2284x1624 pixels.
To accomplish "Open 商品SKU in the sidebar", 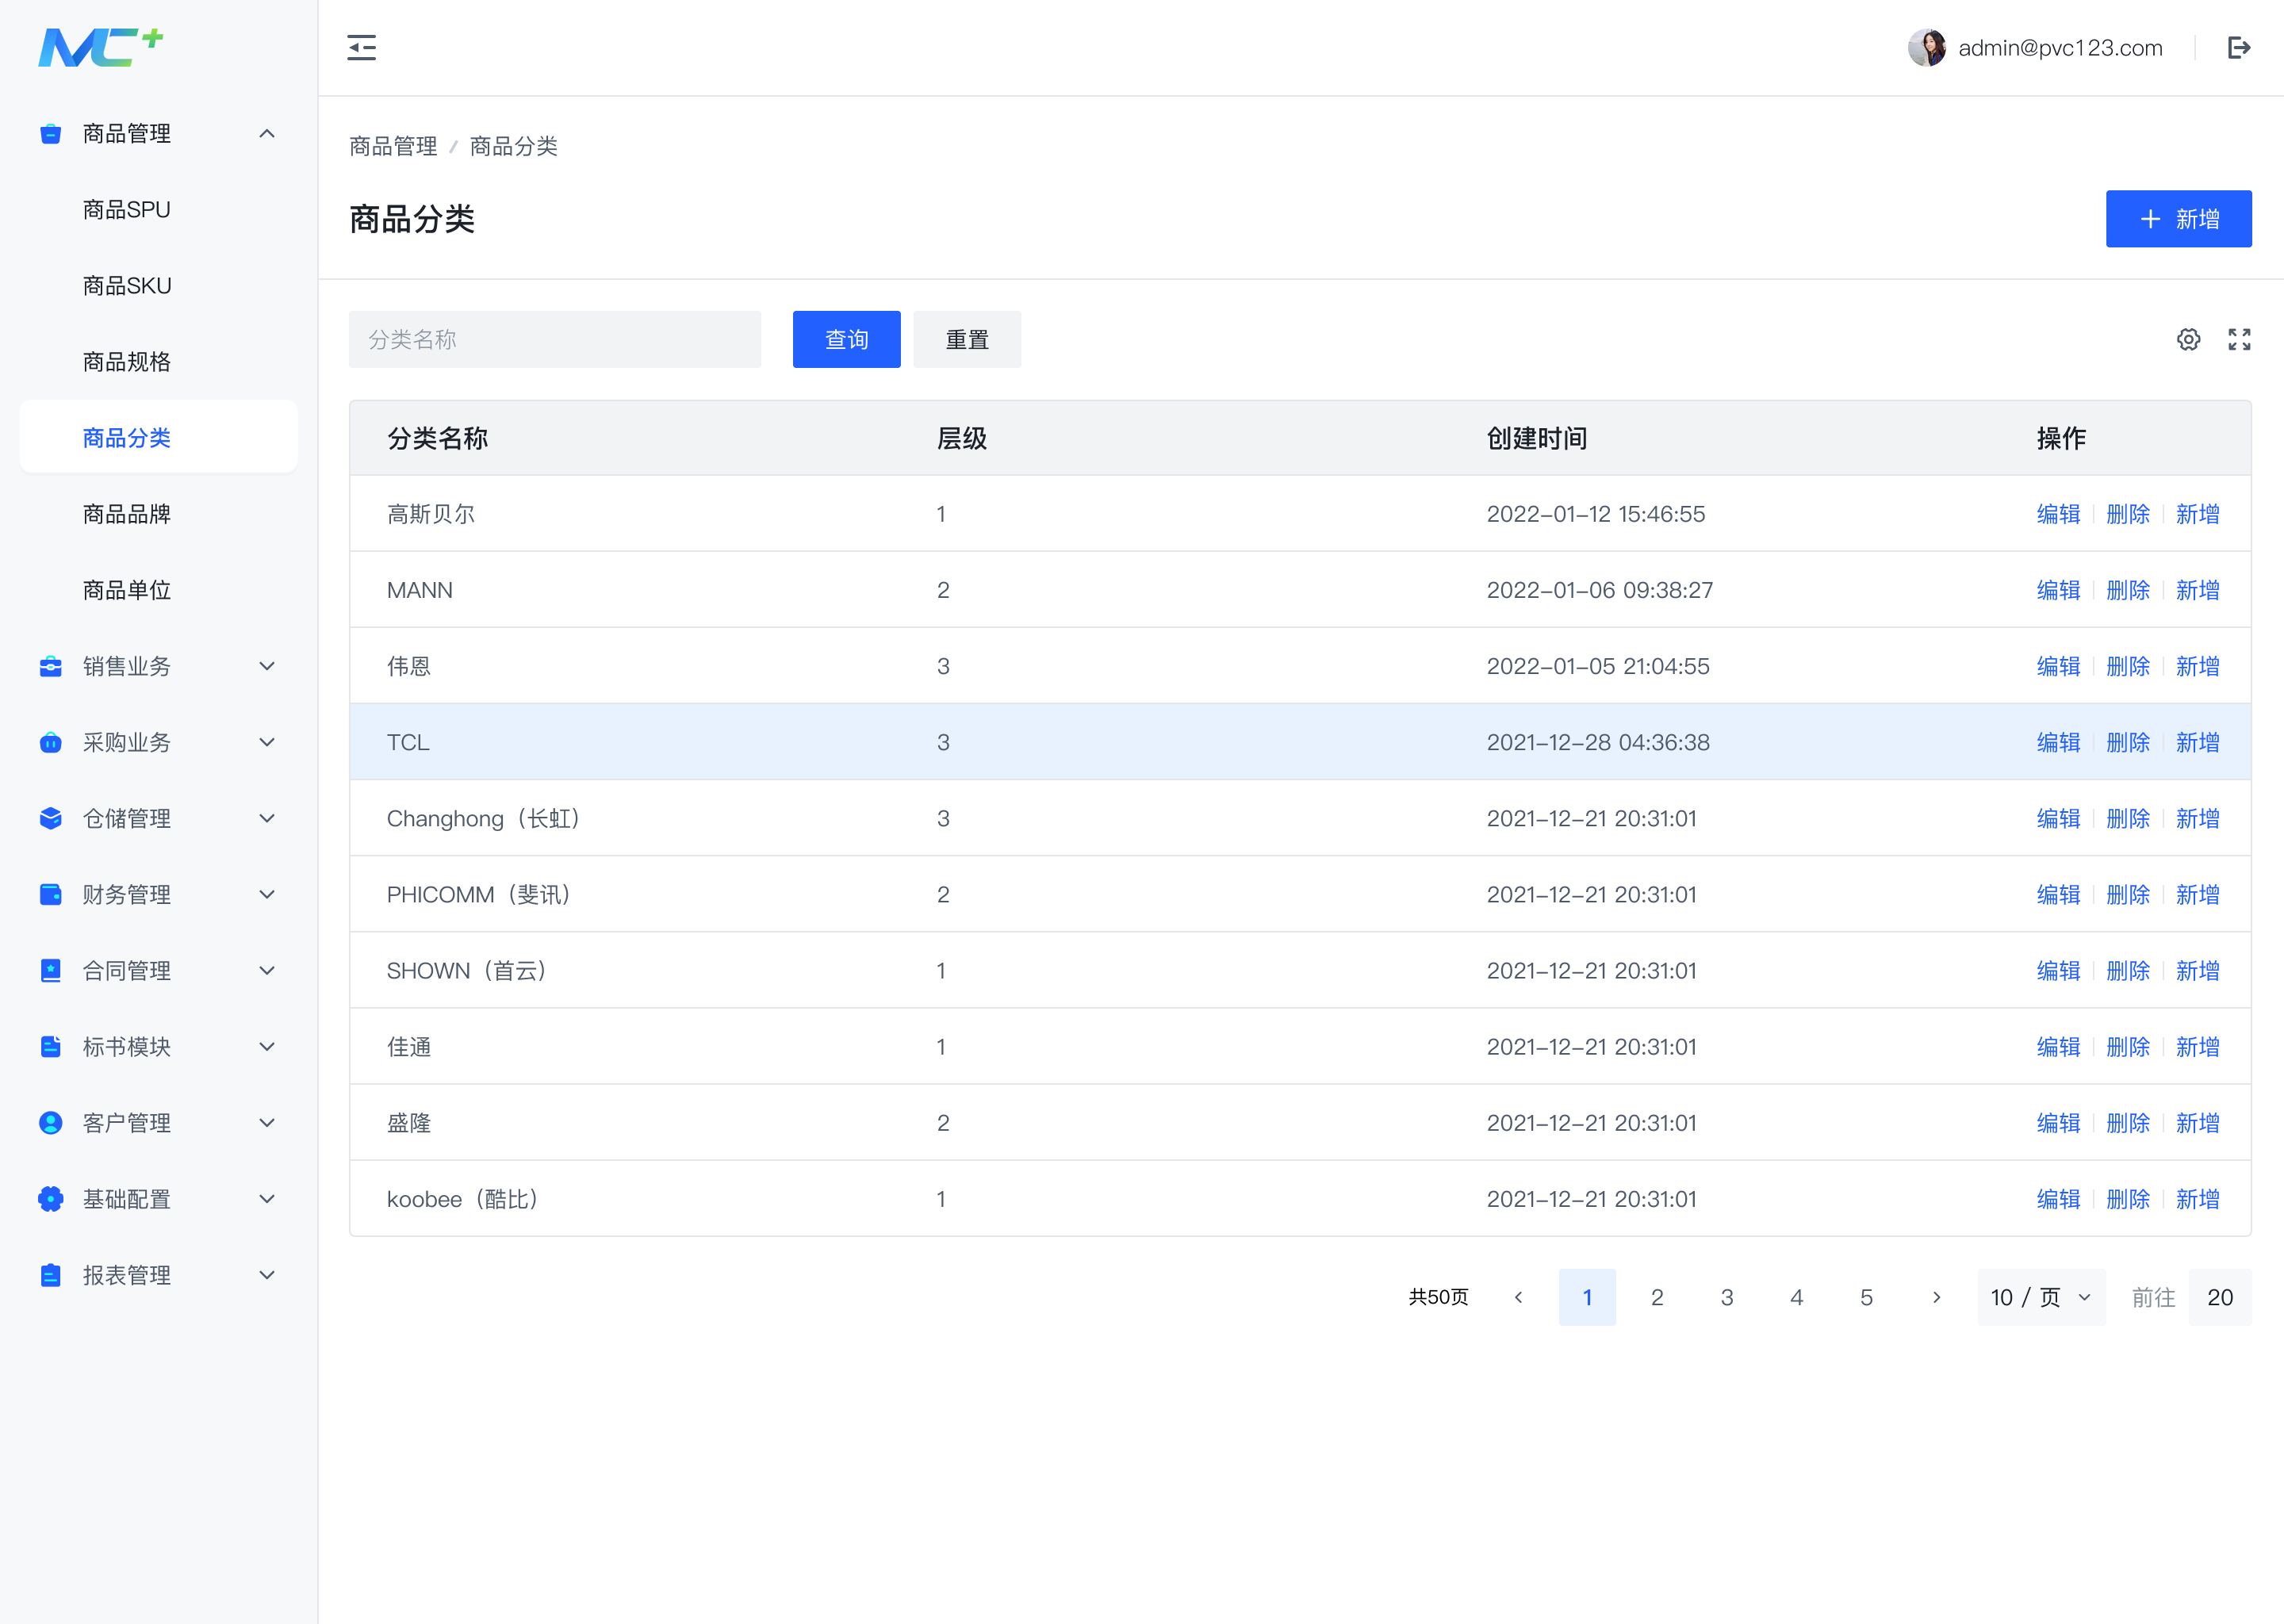I will 127,286.
